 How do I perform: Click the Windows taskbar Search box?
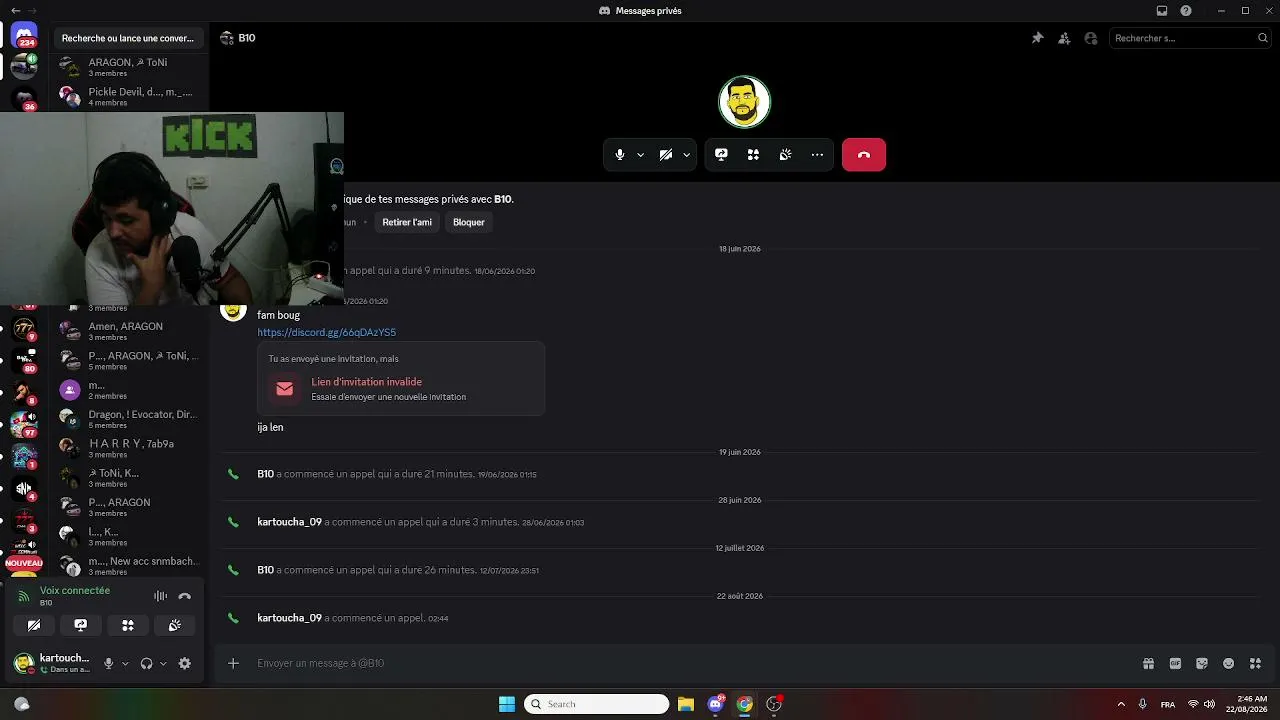coord(596,704)
